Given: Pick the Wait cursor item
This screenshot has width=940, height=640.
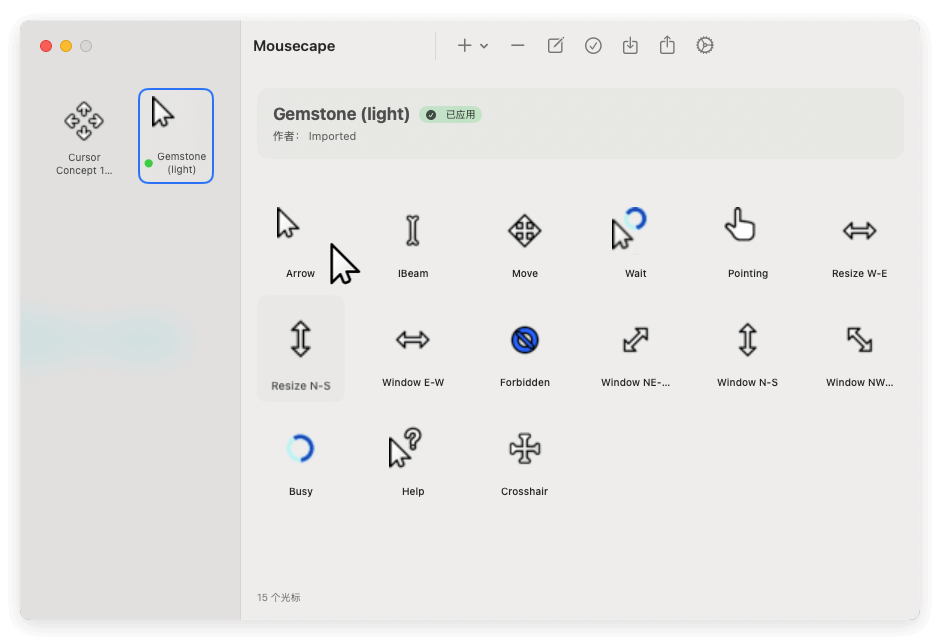Looking at the screenshot, I should (635, 240).
